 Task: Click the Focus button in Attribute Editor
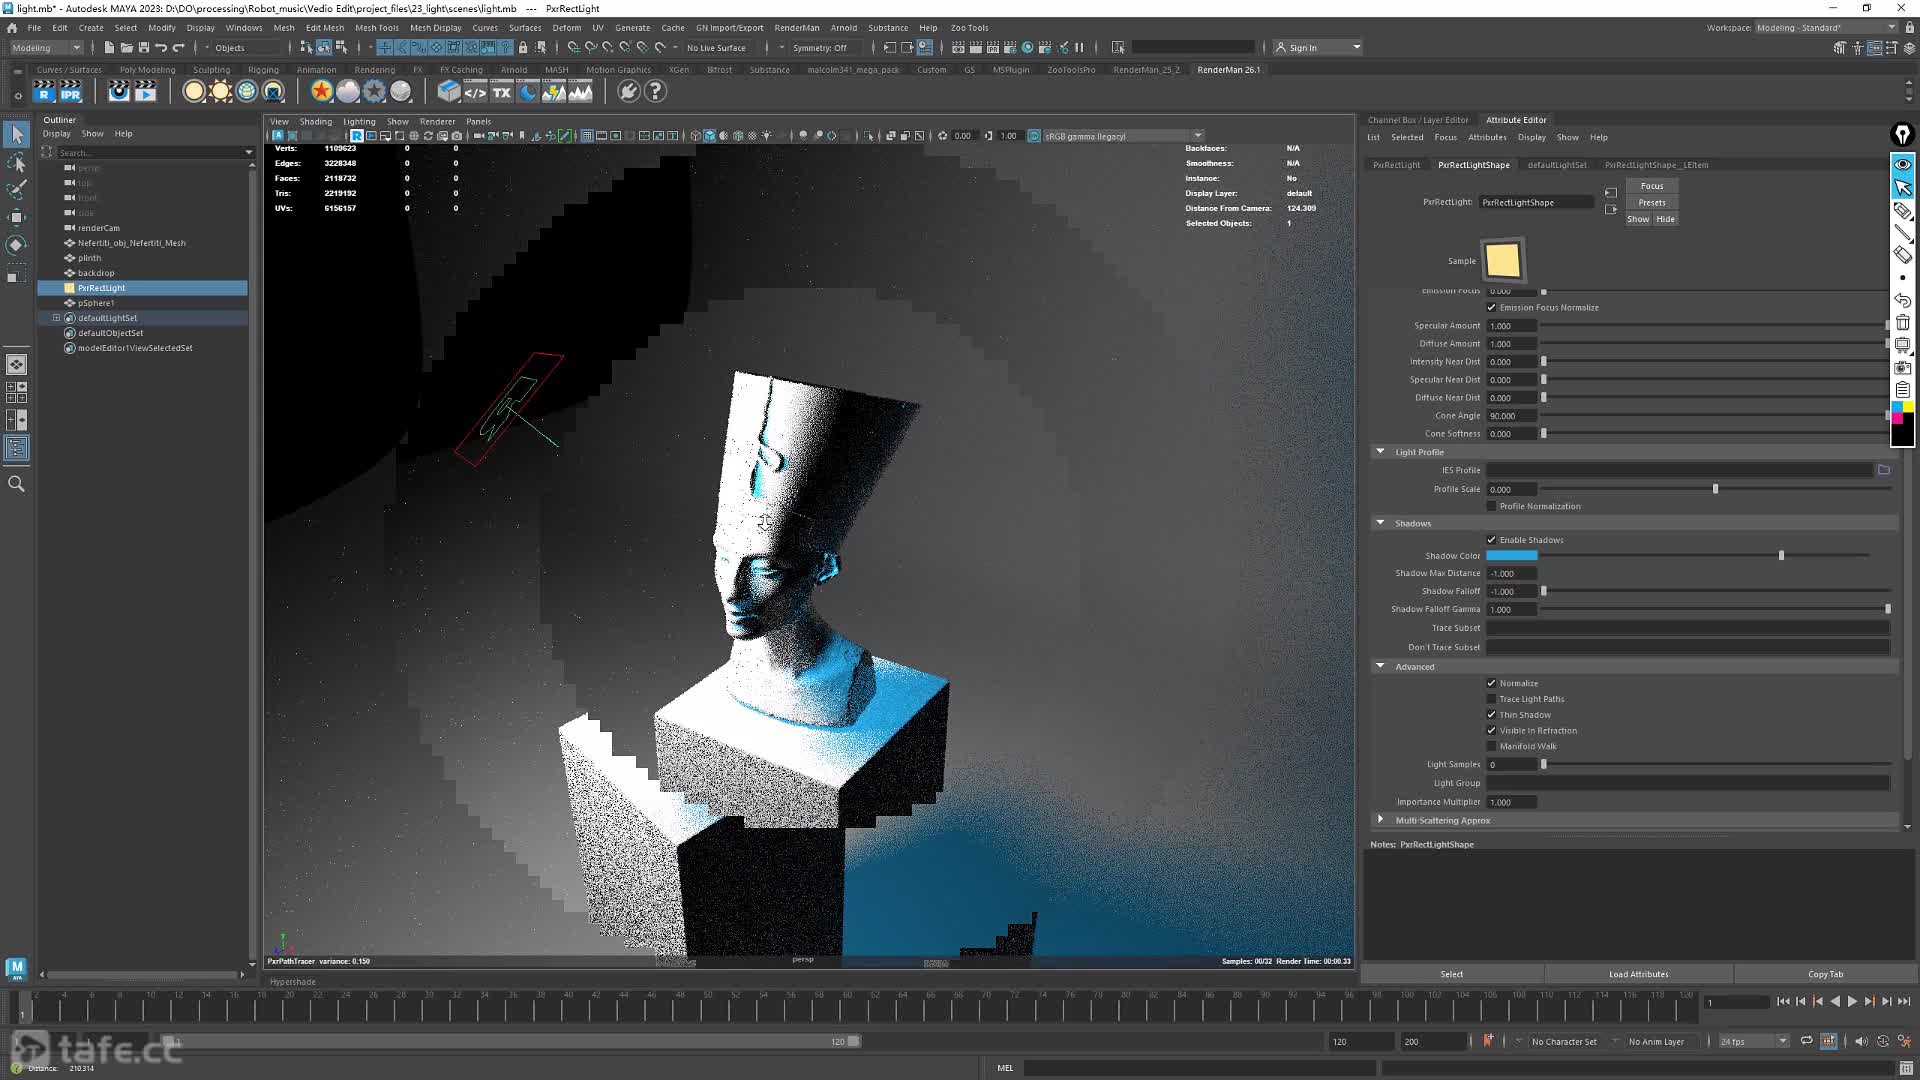1651,186
